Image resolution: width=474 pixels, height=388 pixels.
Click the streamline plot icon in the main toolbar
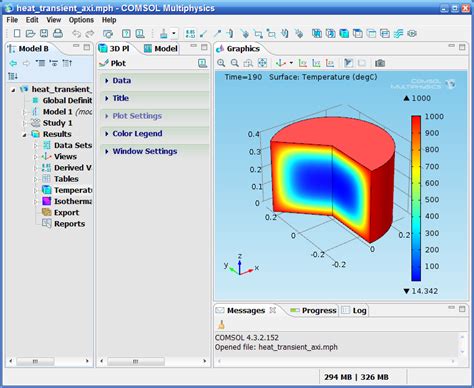click(398, 33)
